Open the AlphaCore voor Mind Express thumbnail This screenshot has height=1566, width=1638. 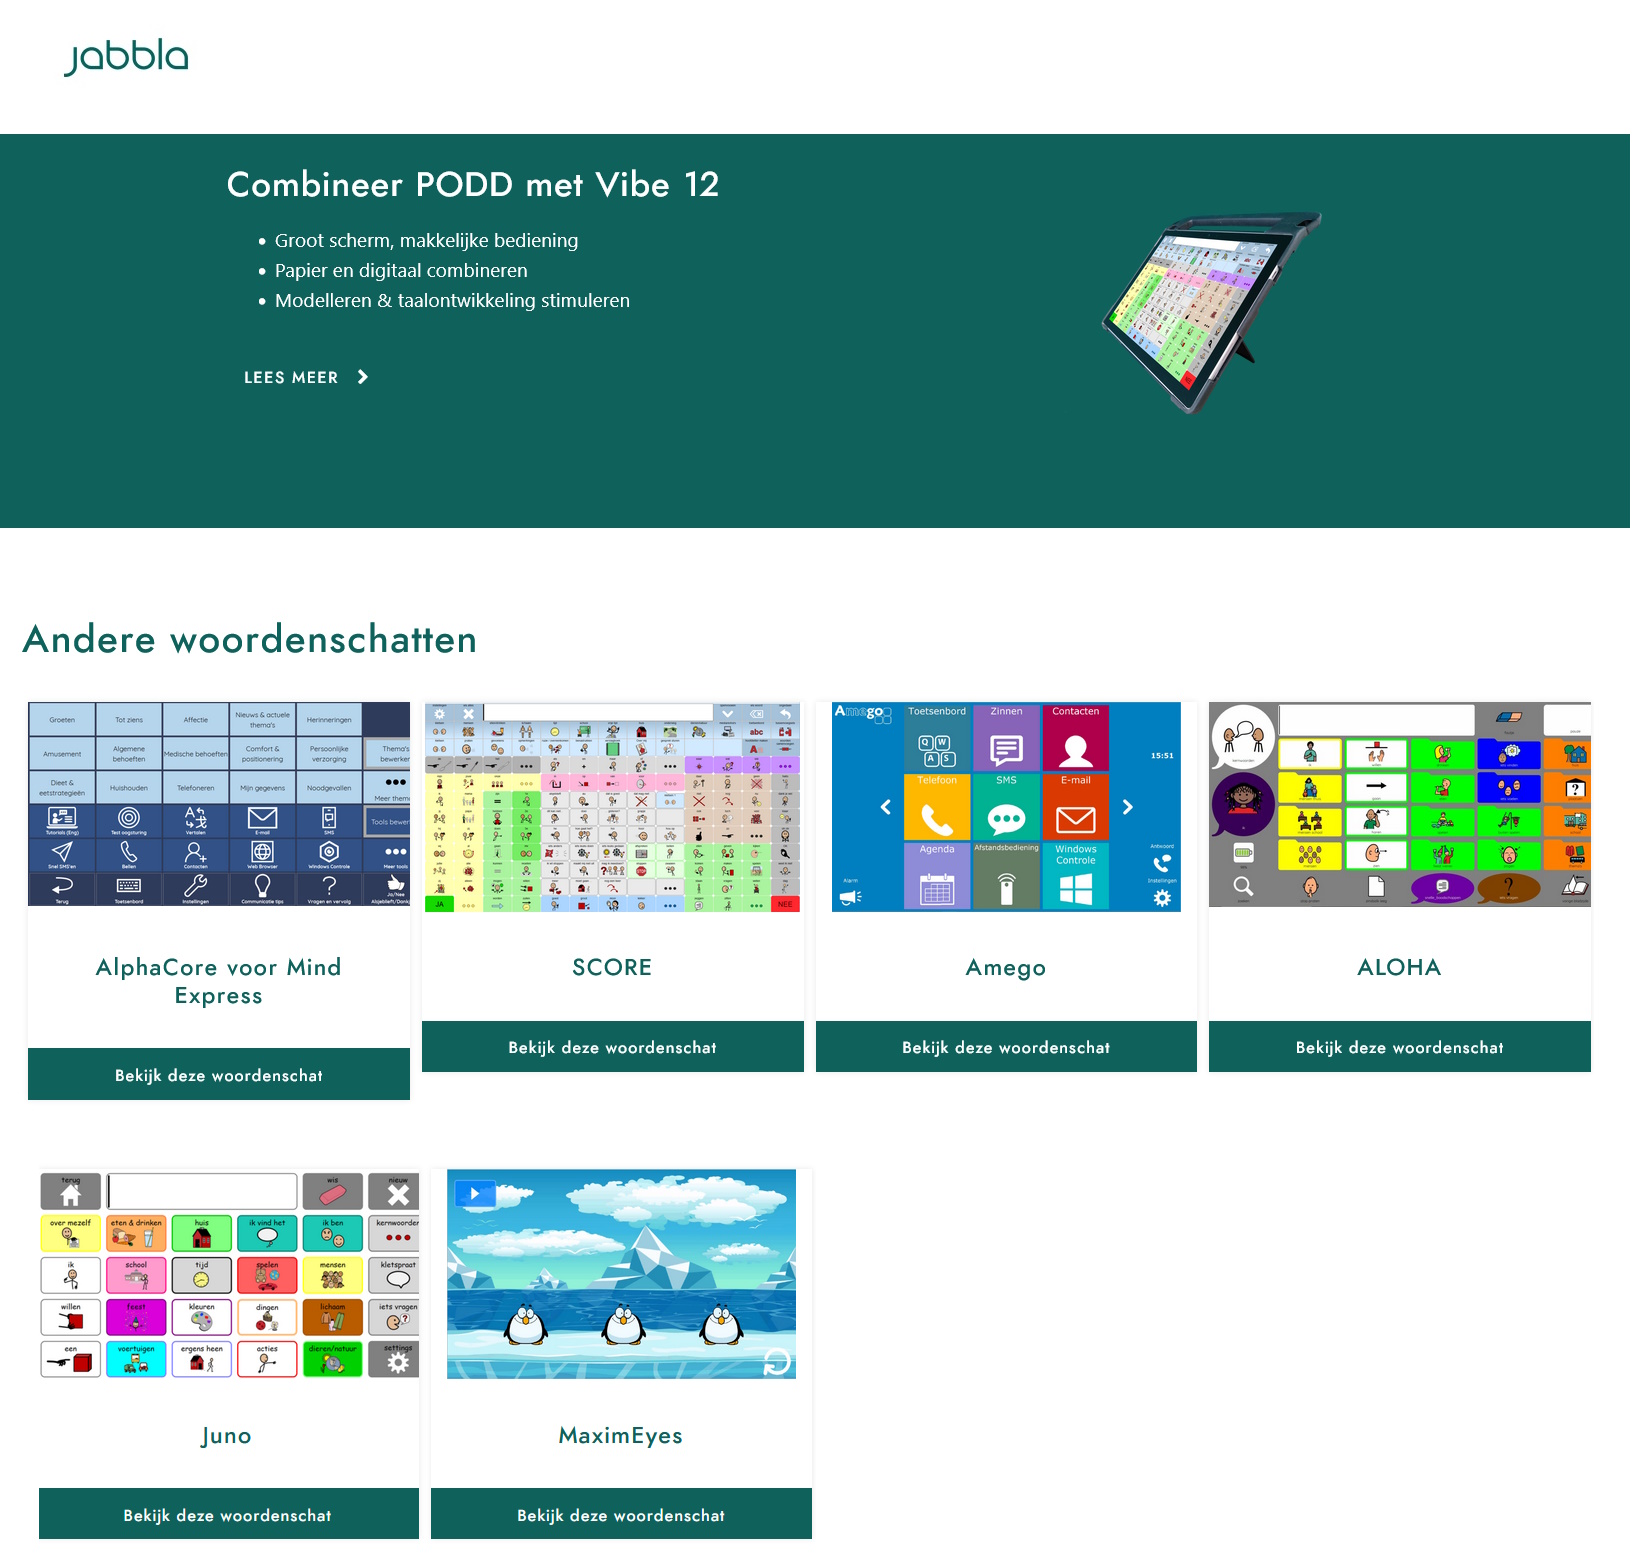tap(219, 804)
